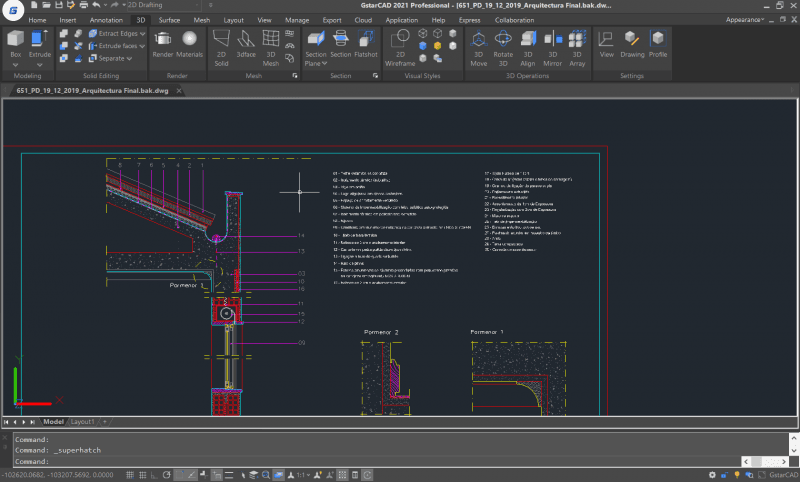
Task: Open the Layout1 drawing tab
Action: click(x=82, y=422)
